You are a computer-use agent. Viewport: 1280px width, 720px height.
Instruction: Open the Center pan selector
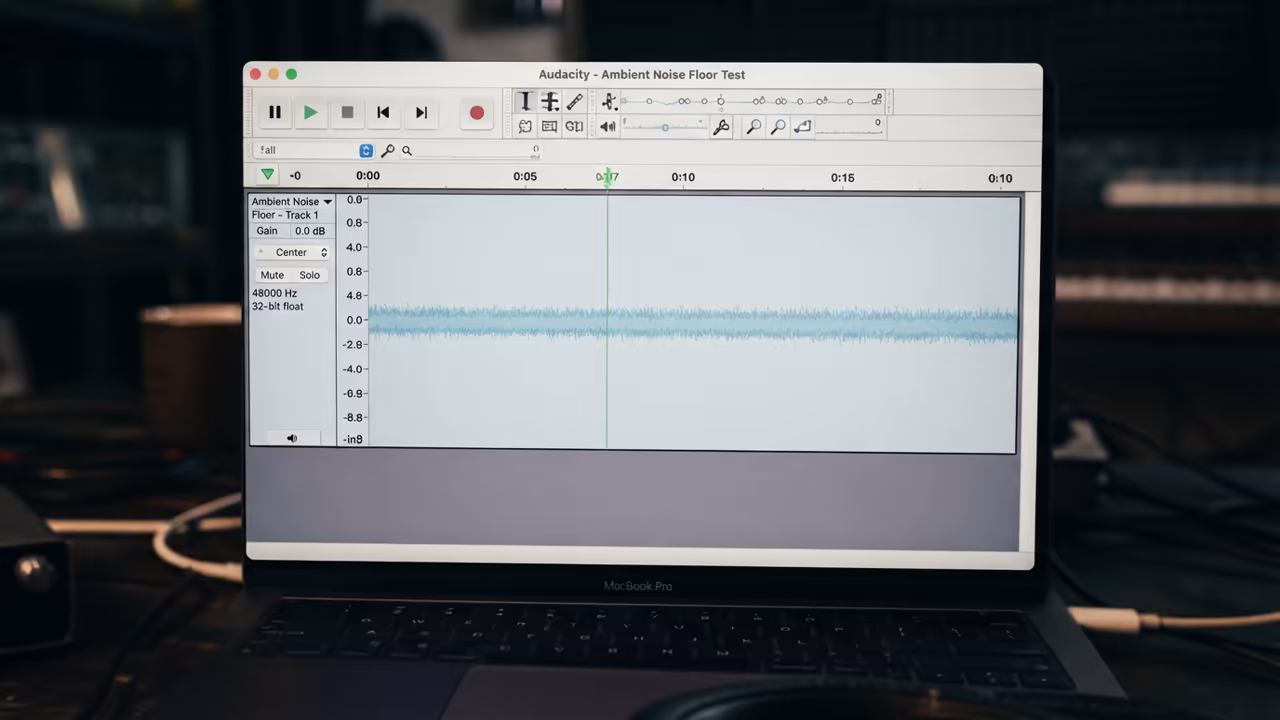tap(292, 252)
